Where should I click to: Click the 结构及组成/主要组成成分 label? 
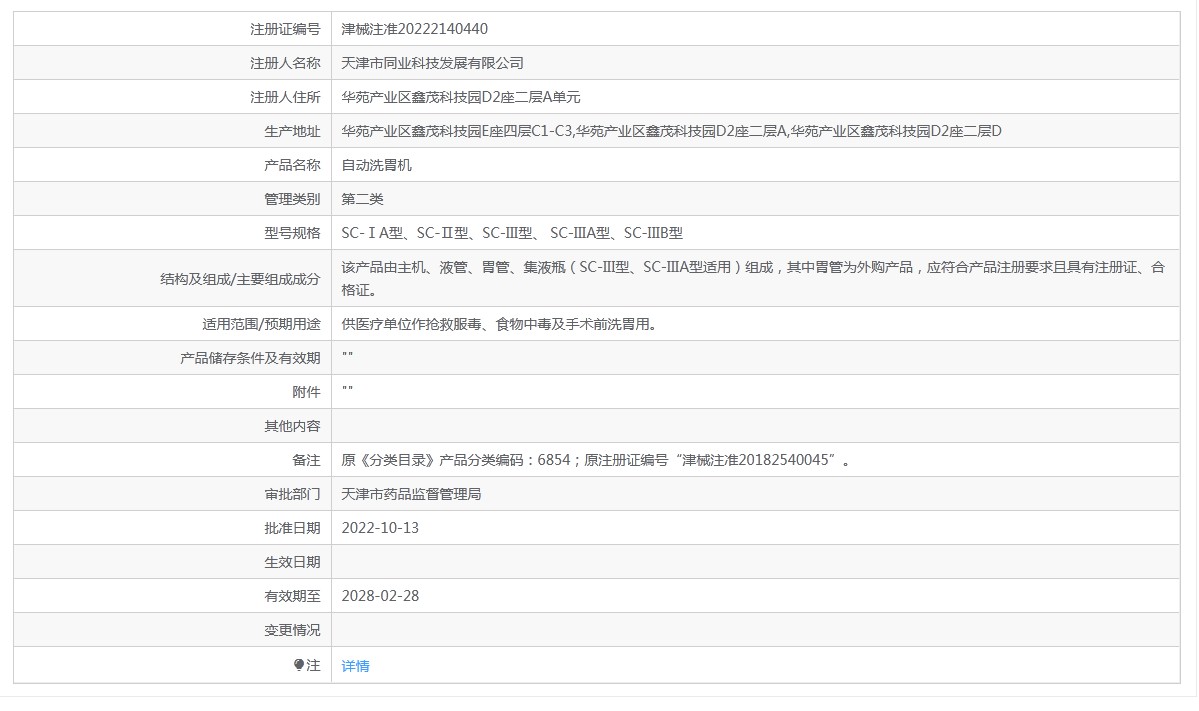240,279
